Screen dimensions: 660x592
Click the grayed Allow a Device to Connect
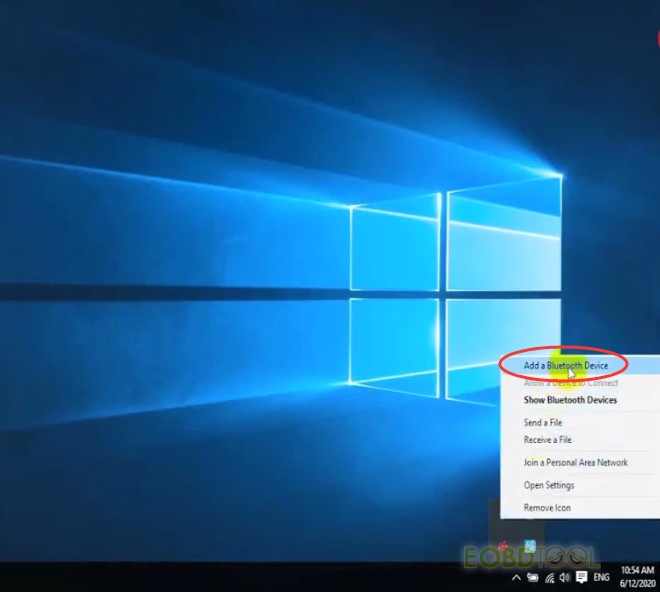(571, 383)
